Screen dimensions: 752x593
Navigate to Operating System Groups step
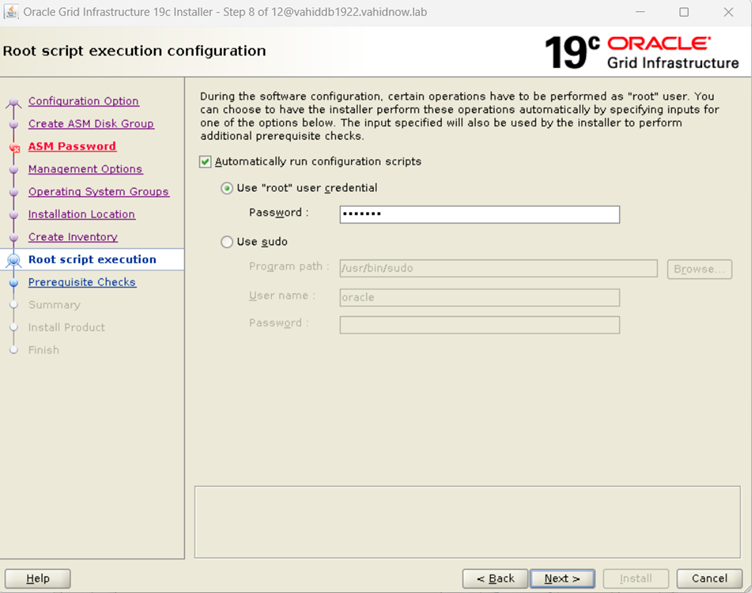[98, 192]
